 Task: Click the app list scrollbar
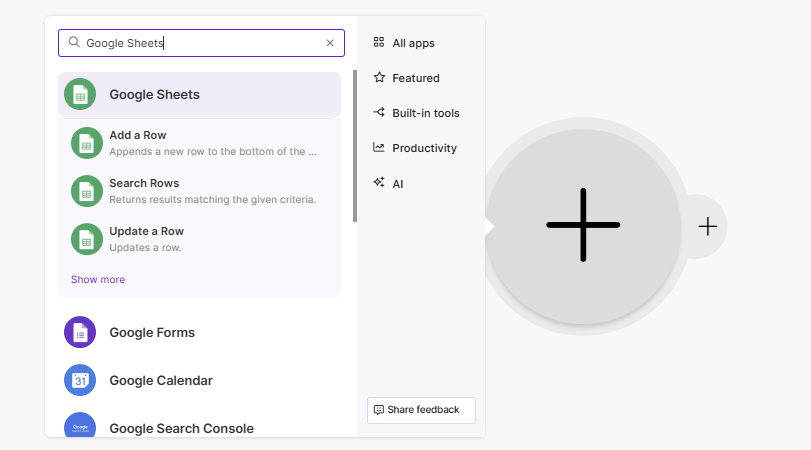click(x=354, y=146)
